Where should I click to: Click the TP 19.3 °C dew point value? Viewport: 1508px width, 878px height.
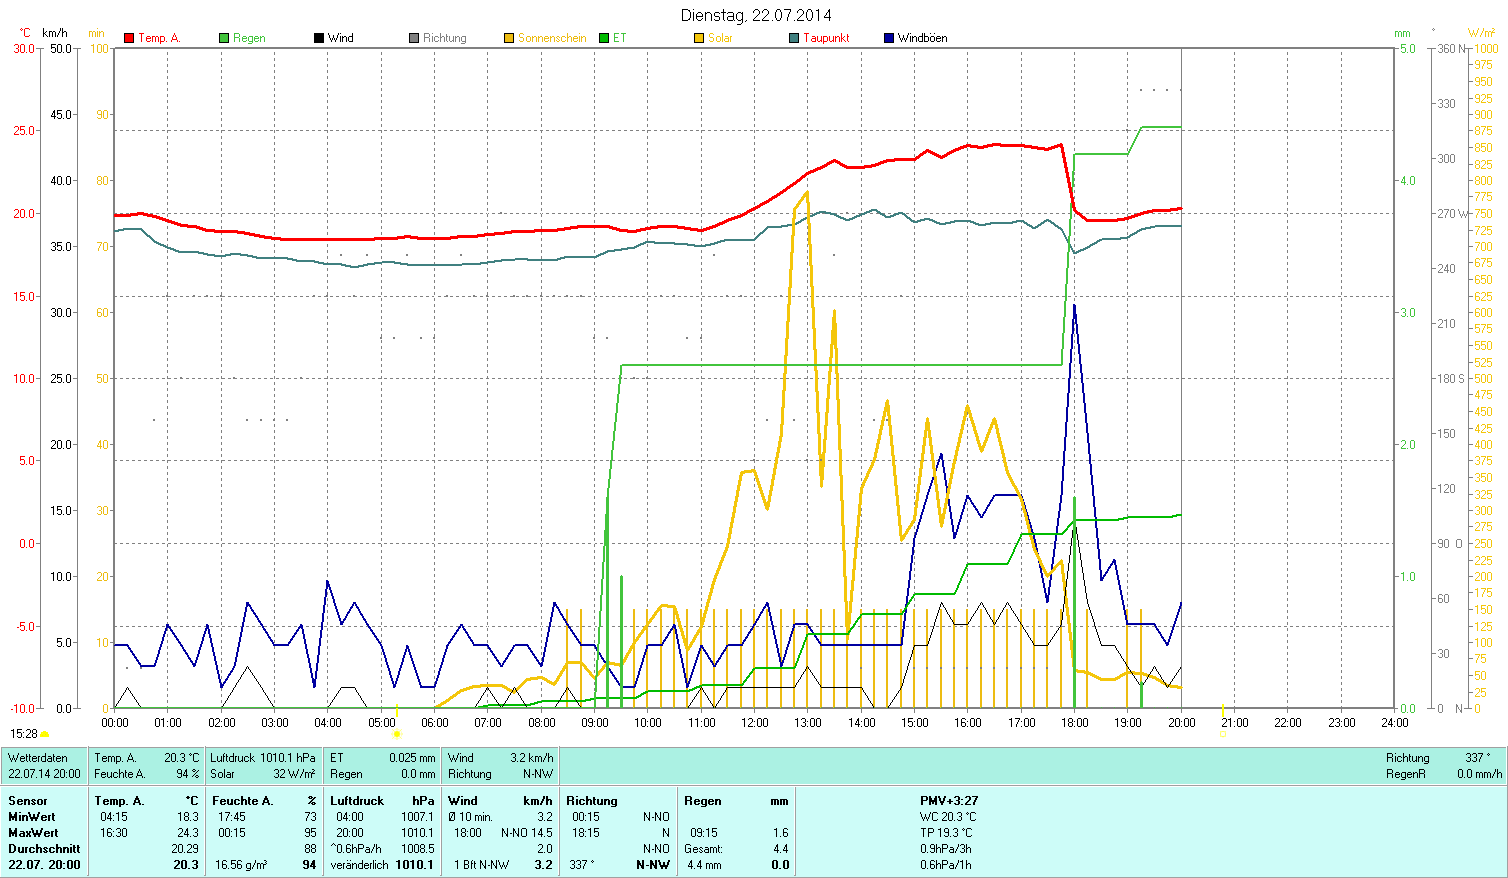[947, 833]
